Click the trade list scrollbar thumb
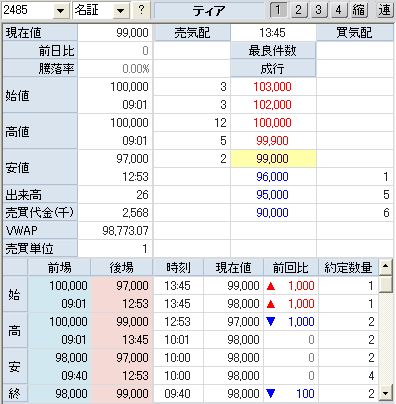This screenshot has width=396, height=404. coord(386,284)
